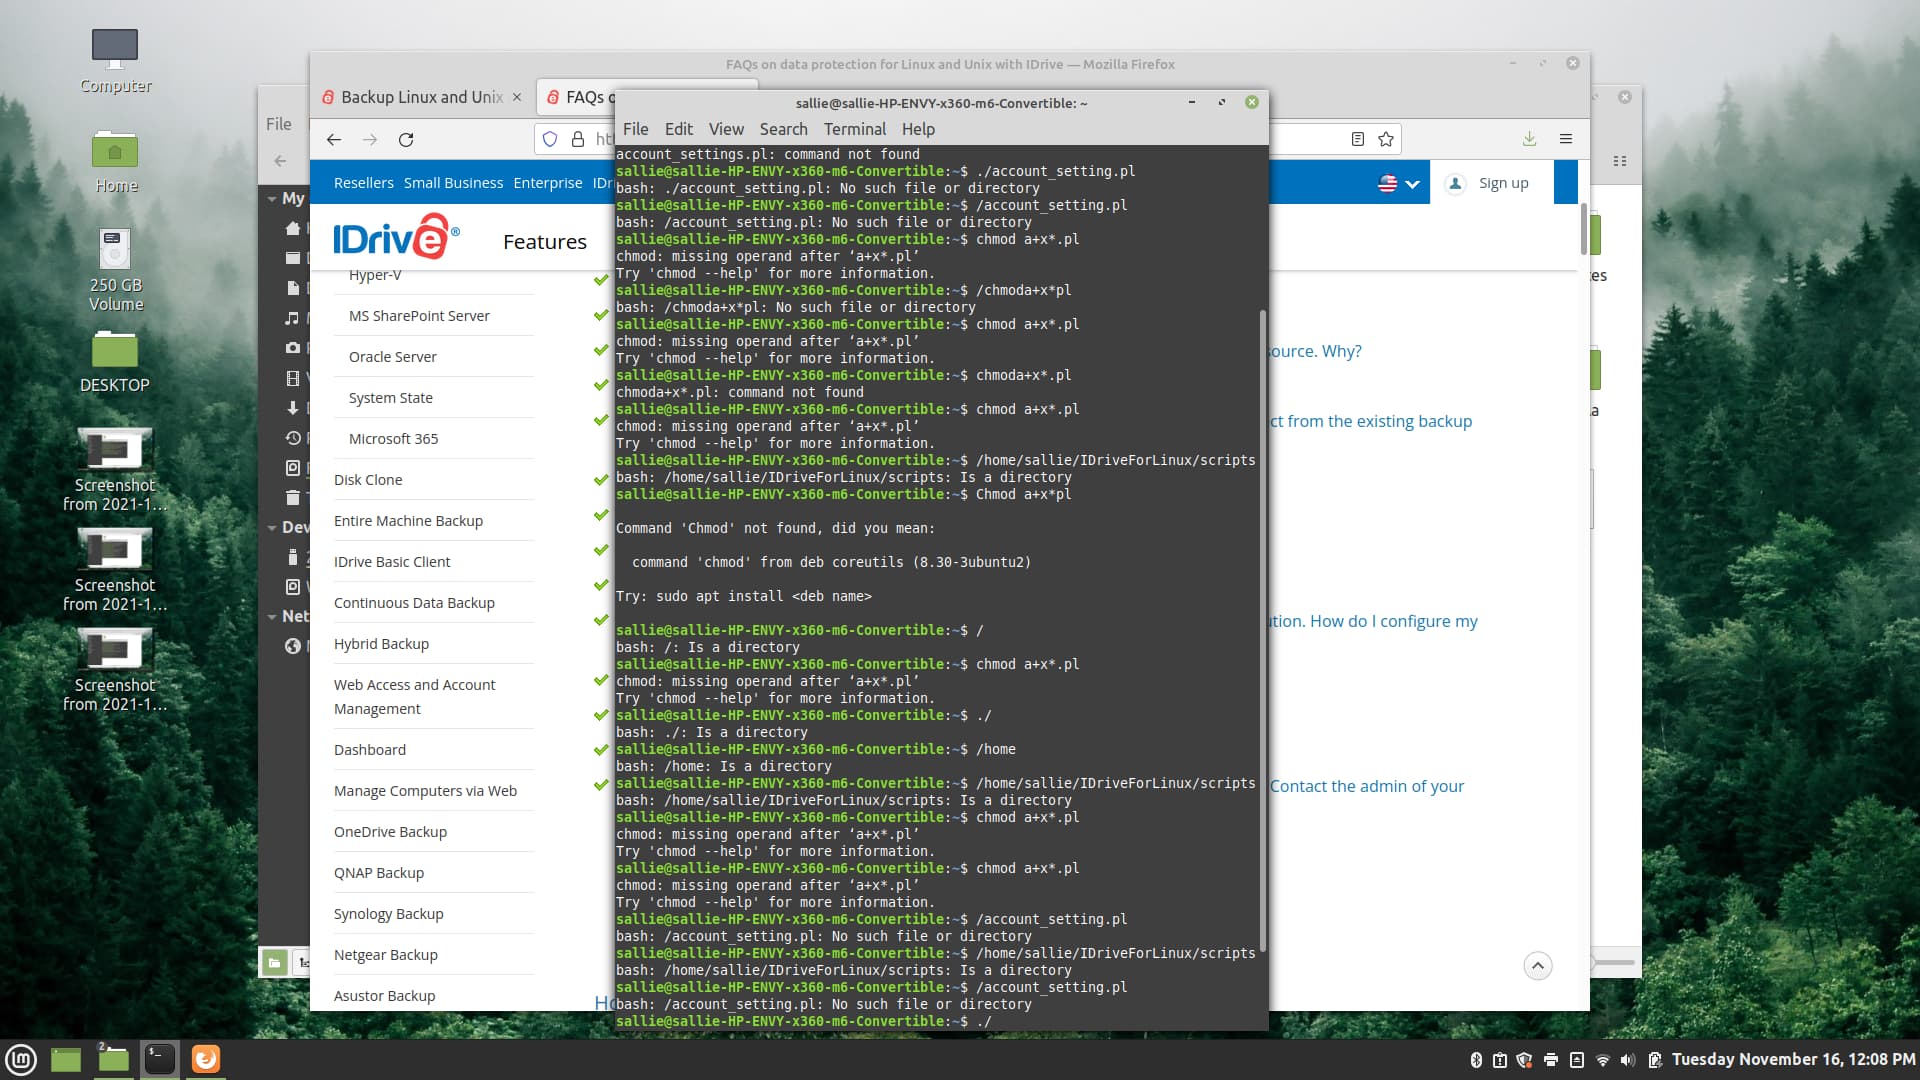The width and height of the screenshot is (1920, 1080).
Task: Toggle Firefox reader view icon
Action: tap(1357, 139)
